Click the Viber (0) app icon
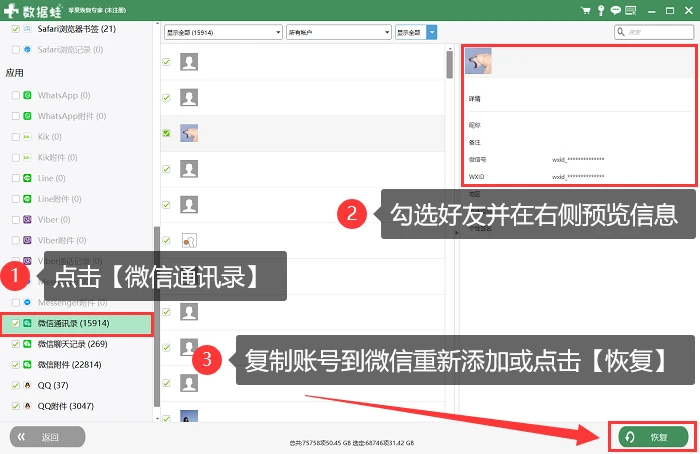Screen dimensions: 700x454 pyautogui.click(x=27, y=220)
